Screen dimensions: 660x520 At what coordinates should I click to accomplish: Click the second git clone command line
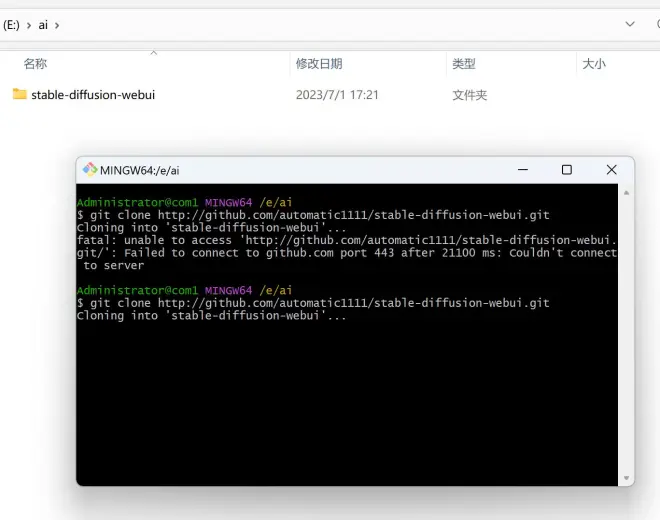pyautogui.click(x=313, y=303)
